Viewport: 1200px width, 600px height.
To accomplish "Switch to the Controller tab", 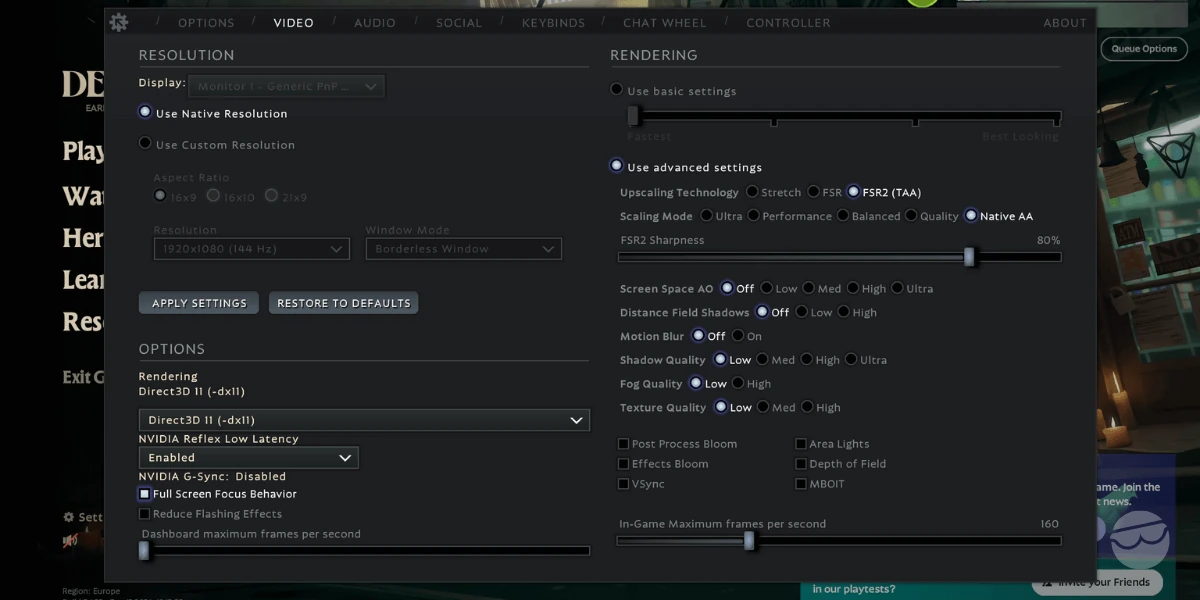I will tap(788, 23).
